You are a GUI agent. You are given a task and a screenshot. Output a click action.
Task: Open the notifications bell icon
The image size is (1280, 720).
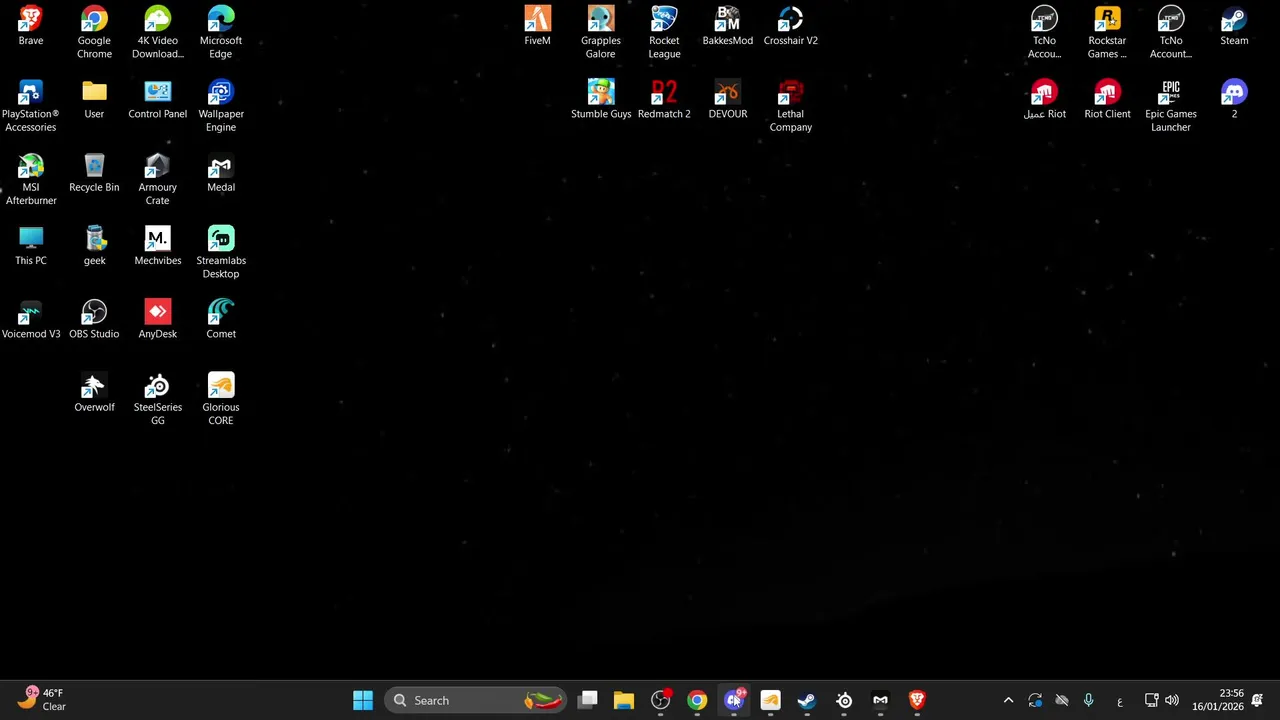pos(1257,700)
